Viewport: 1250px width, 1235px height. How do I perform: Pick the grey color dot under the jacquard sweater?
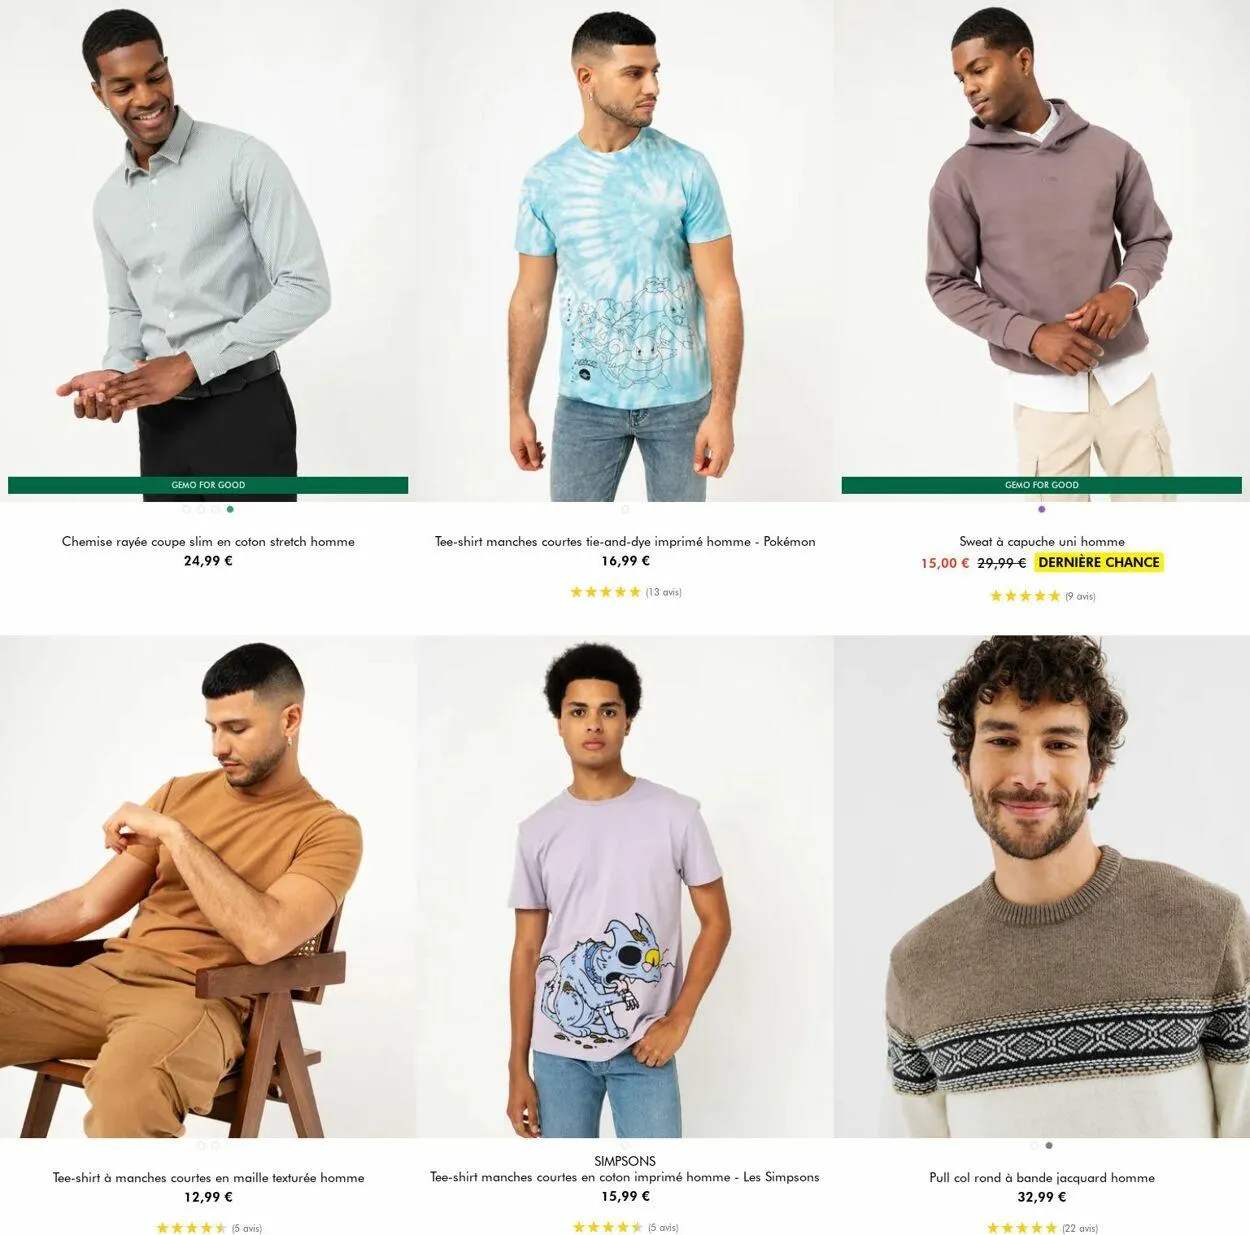pyautogui.click(x=1048, y=1145)
